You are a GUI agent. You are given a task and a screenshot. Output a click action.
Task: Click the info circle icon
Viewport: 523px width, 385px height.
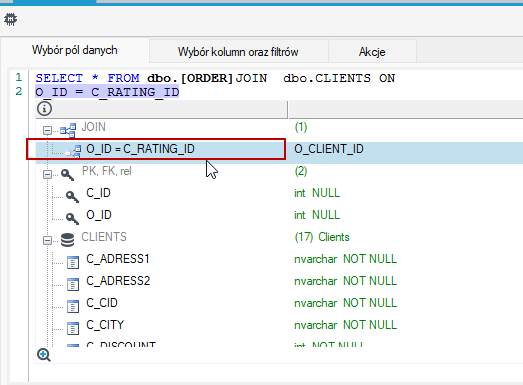[x=44, y=108]
